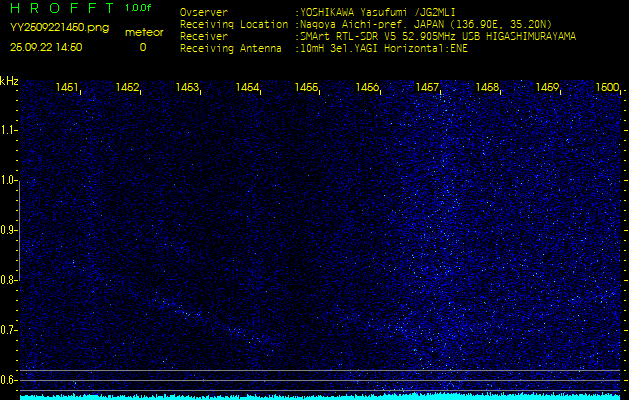629x400 pixels.
Task: Click the 1.0 kHz axis label
Action: click(8, 180)
